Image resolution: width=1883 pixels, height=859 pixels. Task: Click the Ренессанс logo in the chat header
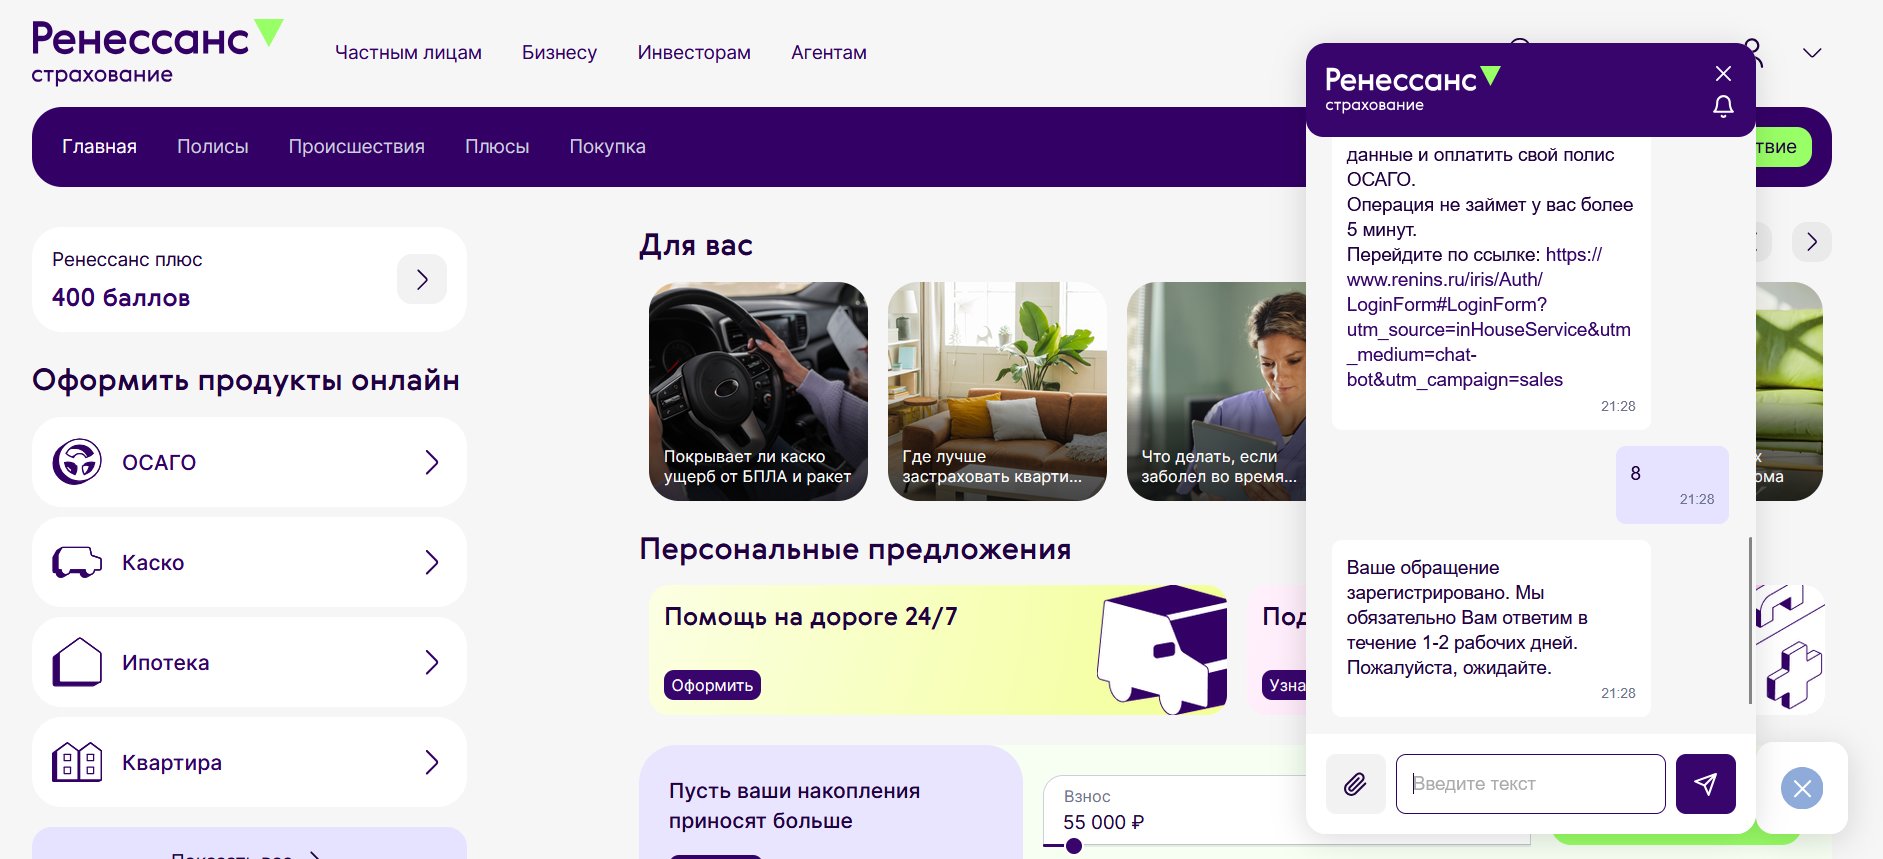tap(1412, 89)
